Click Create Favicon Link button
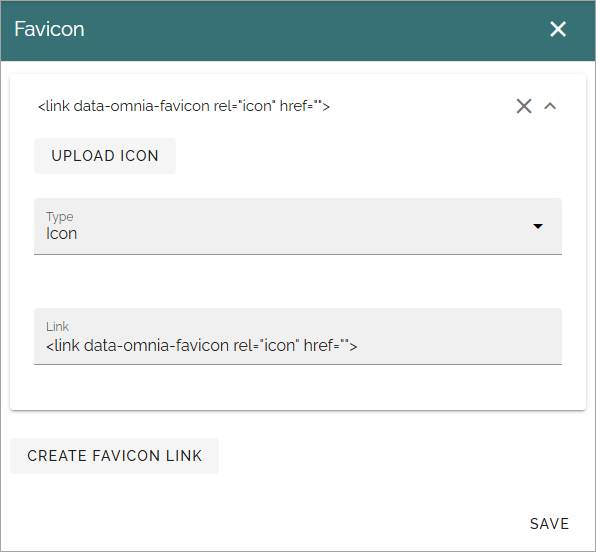The image size is (596, 552). coord(114,456)
